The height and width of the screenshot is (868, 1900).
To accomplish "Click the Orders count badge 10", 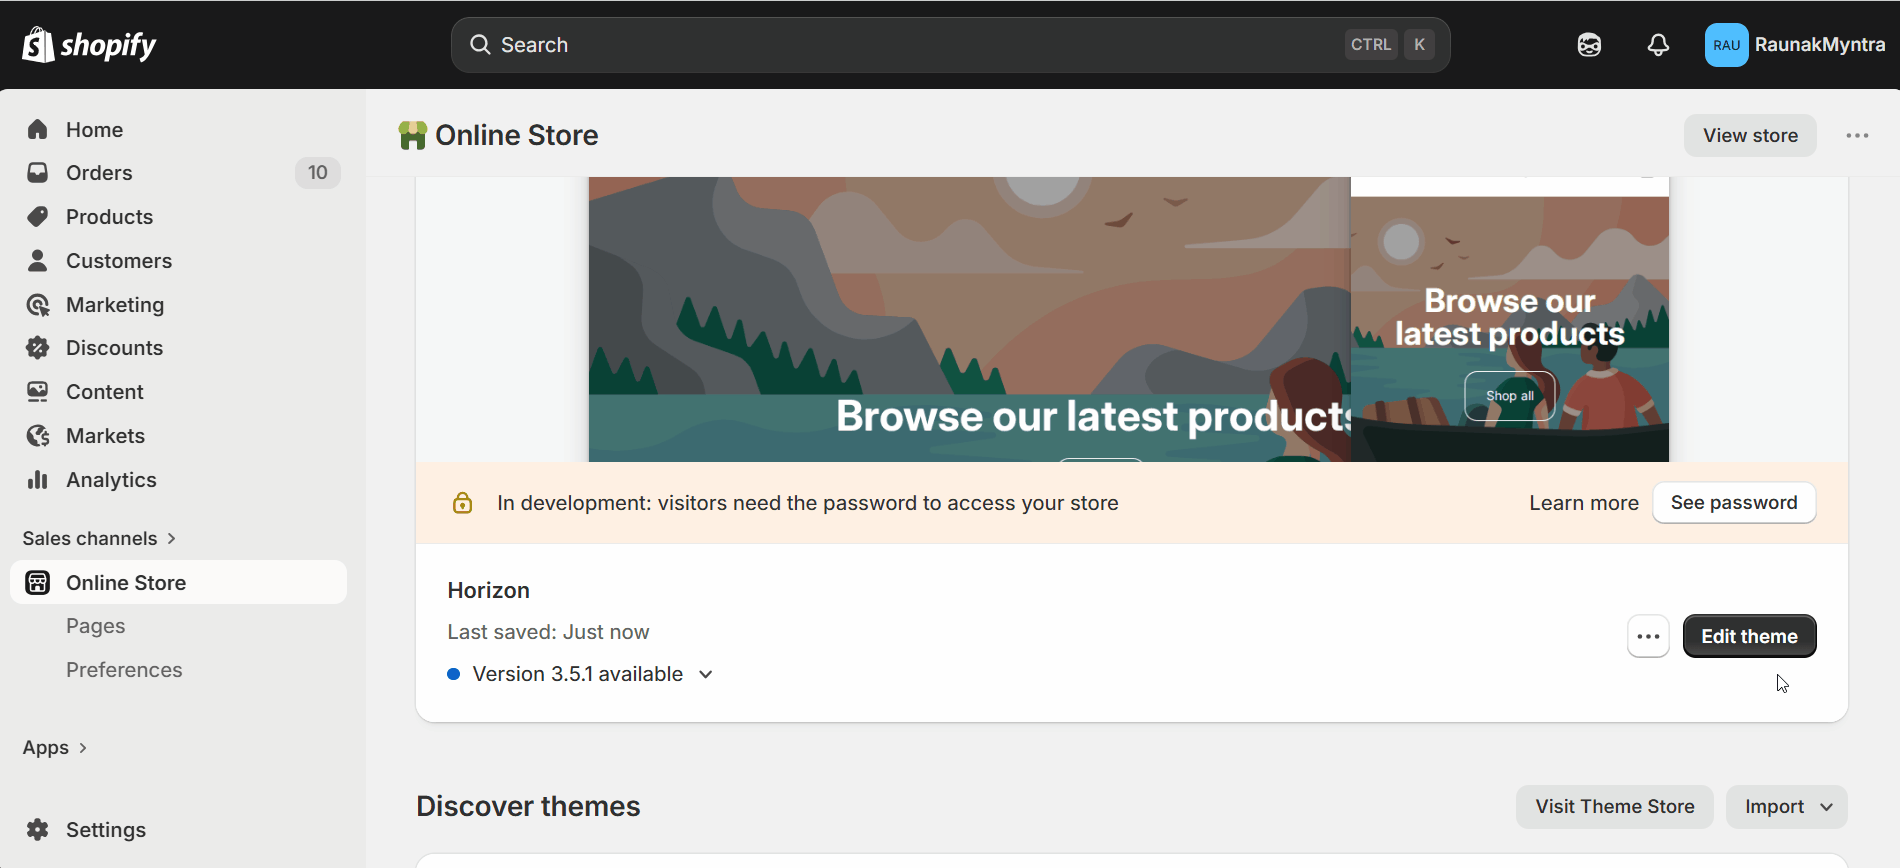I will point(318,173).
